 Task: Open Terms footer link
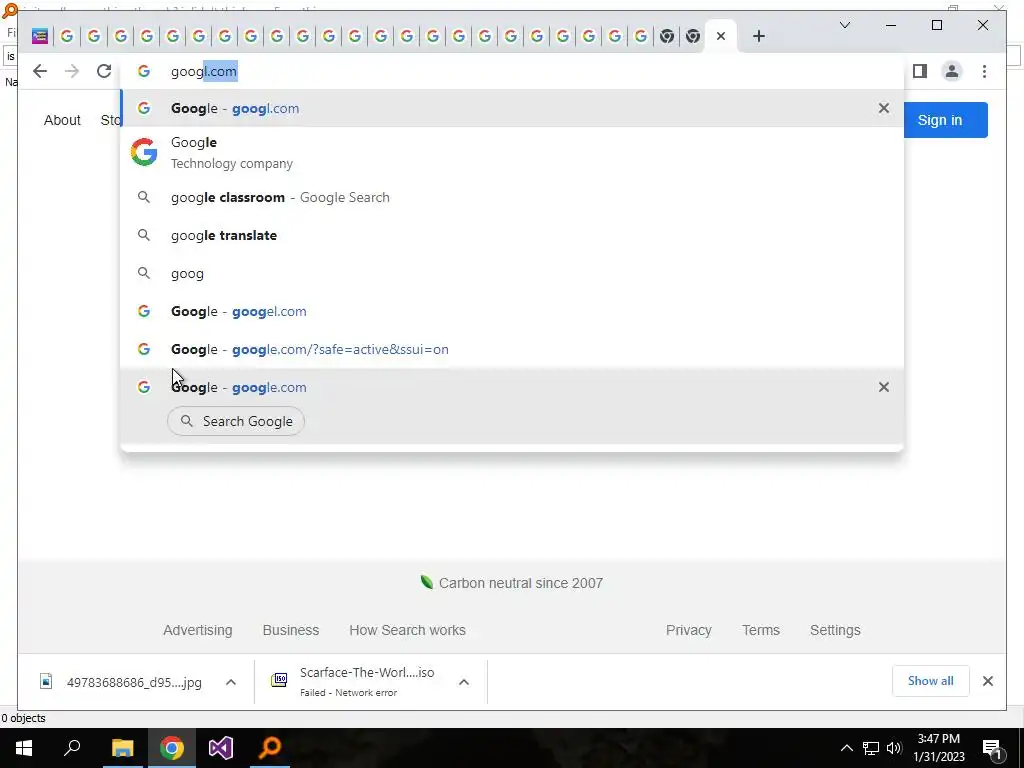pyautogui.click(x=761, y=630)
